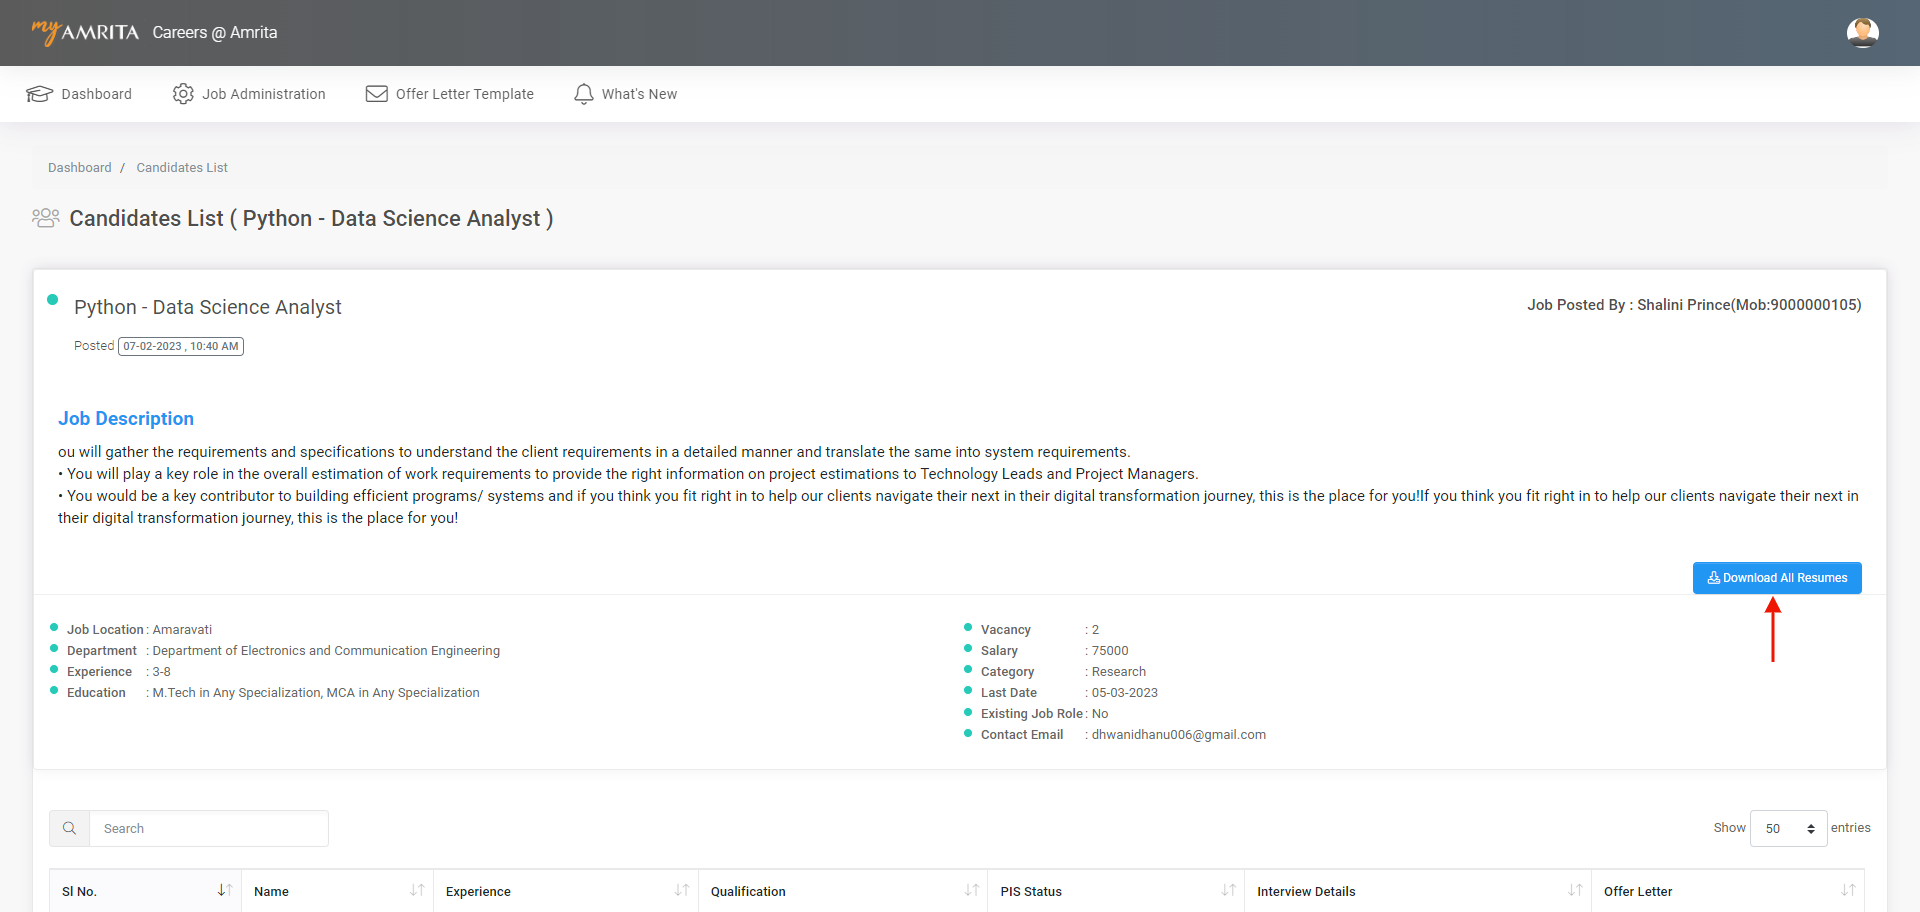Open Offer Letter Template menu

click(x=464, y=94)
